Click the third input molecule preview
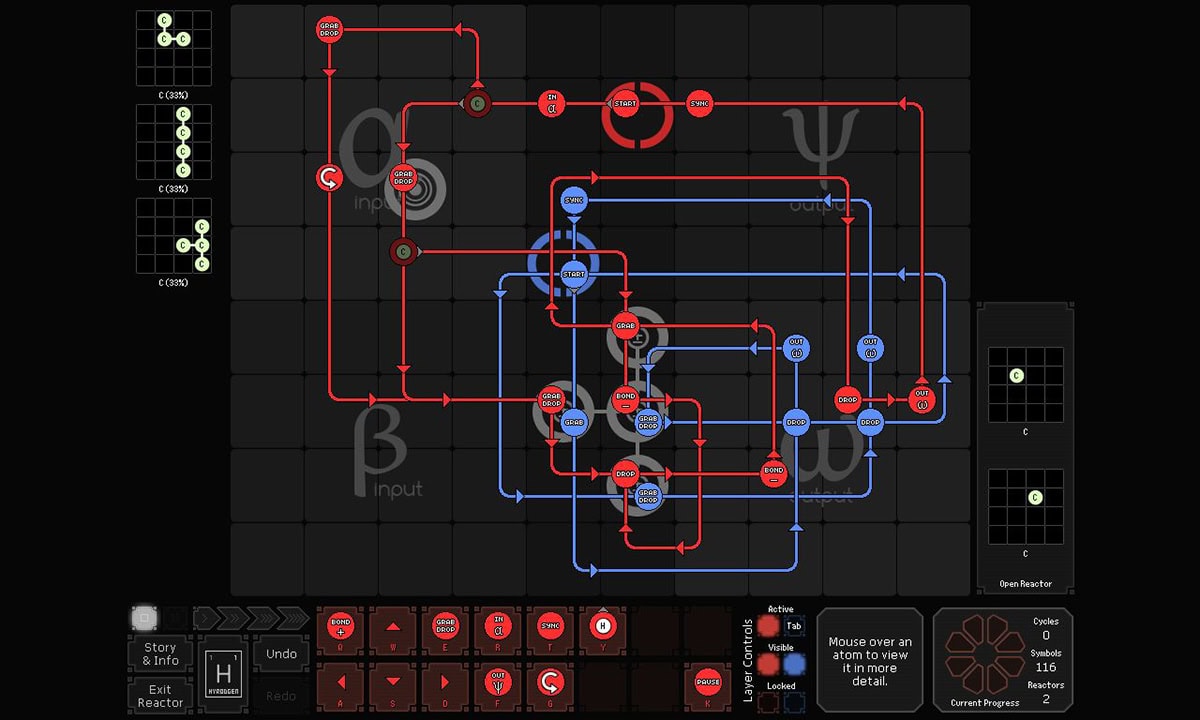 coord(174,236)
